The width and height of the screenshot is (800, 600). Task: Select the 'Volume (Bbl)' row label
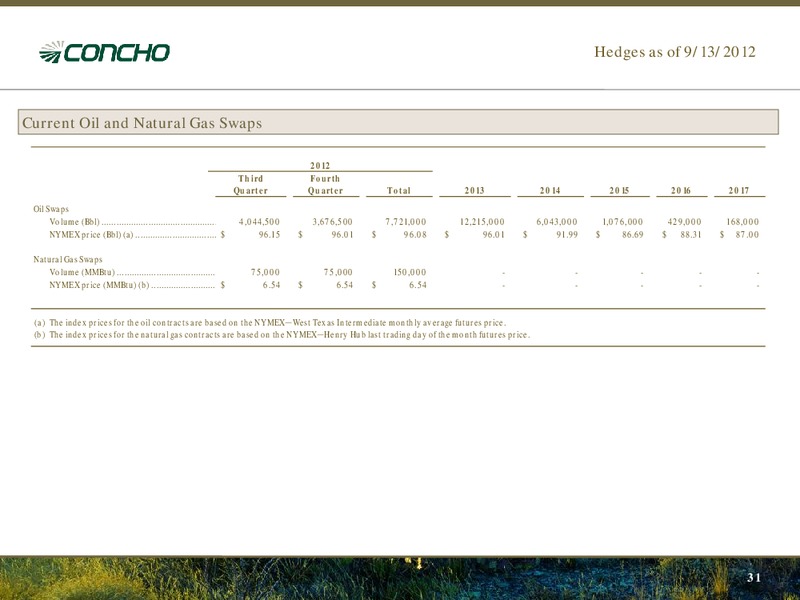coord(74,222)
